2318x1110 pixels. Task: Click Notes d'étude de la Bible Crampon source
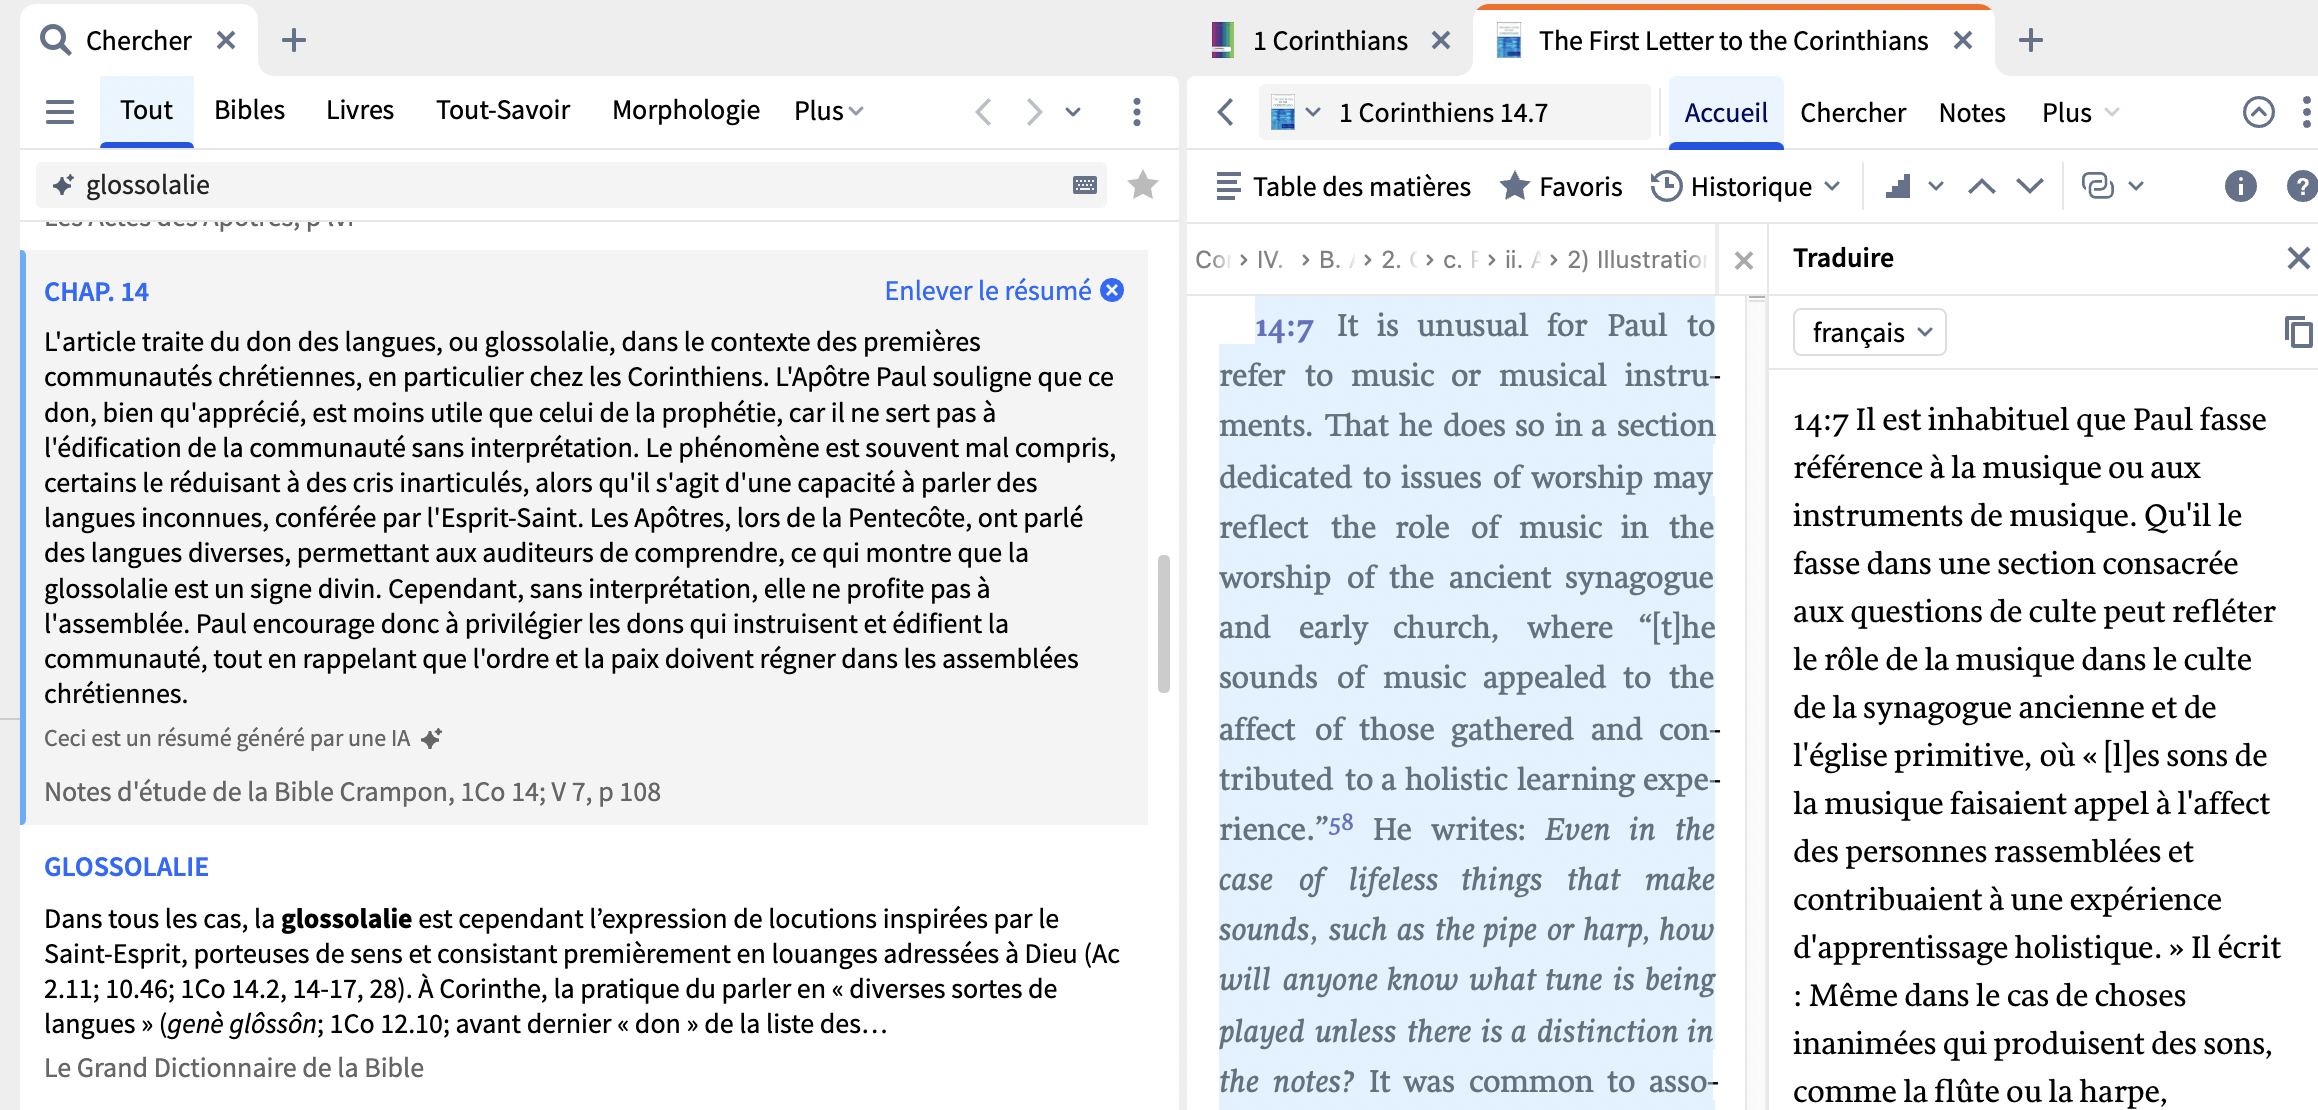(352, 792)
